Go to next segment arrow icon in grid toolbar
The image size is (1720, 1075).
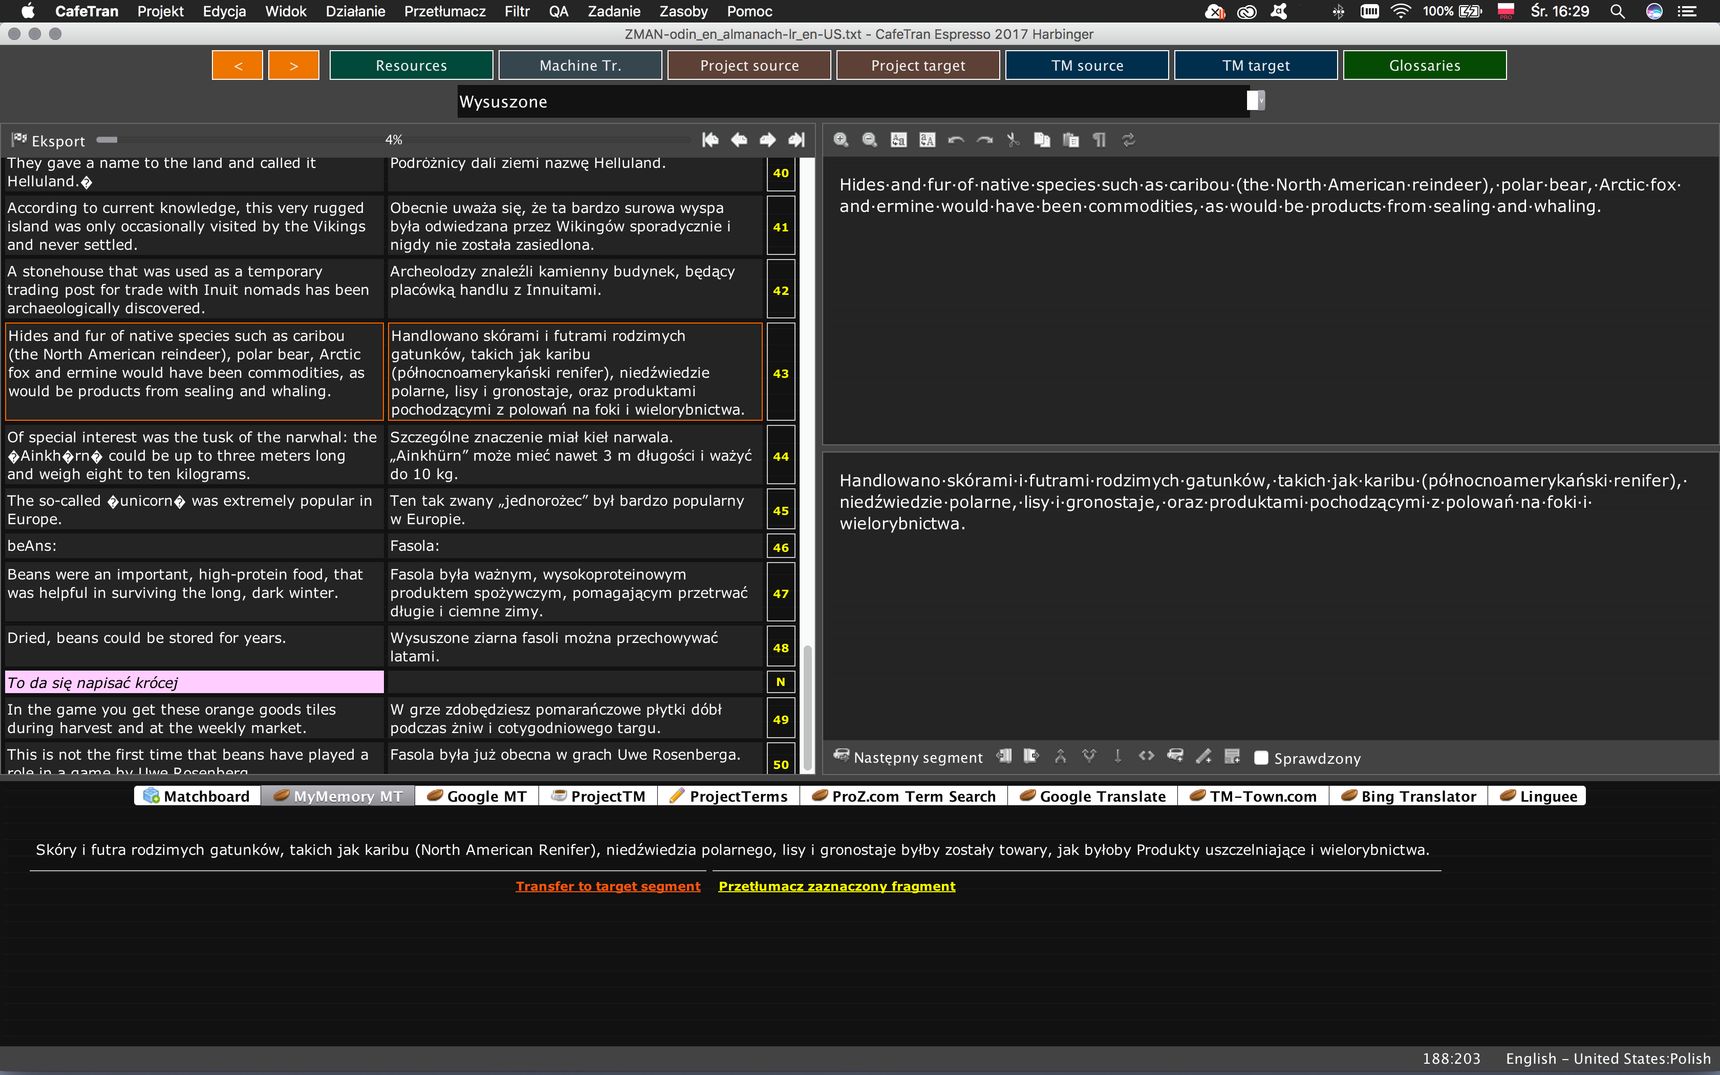[x=768, y=140]
